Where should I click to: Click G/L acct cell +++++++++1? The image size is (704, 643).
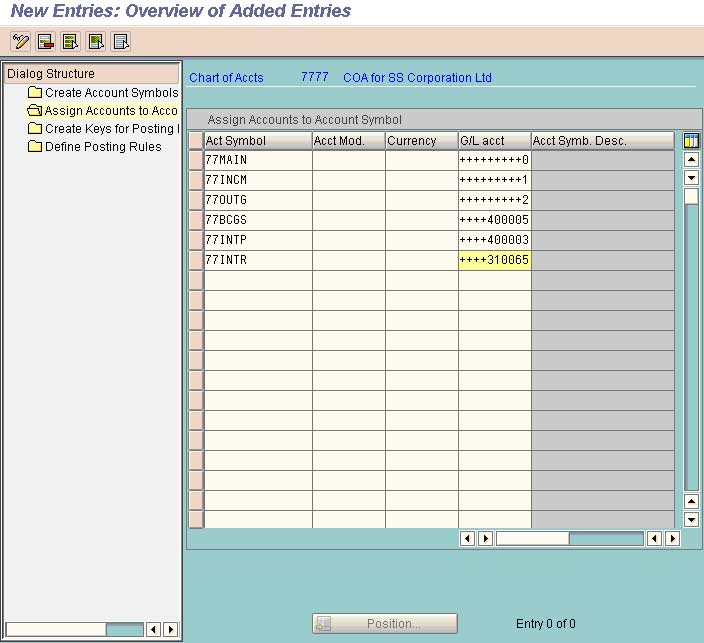(x=494, y=180)
